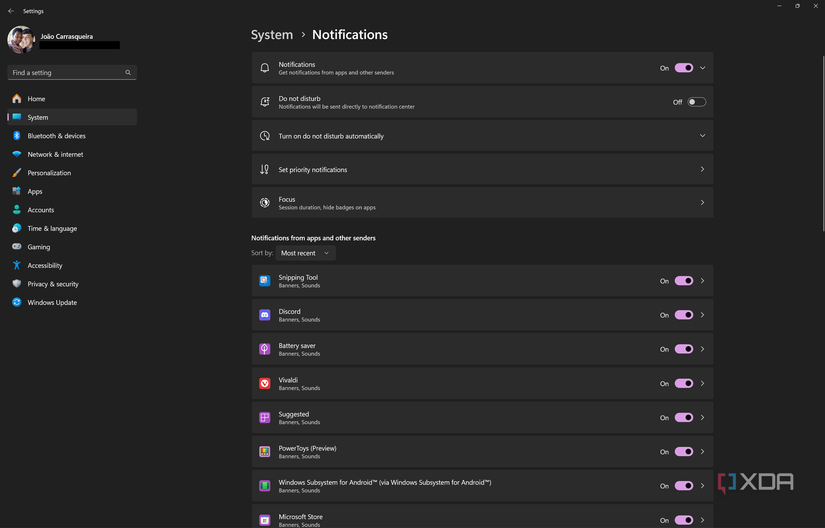Open the Sort by Most recent dropdown
The image size is (825, 528).
pos(305,253)
